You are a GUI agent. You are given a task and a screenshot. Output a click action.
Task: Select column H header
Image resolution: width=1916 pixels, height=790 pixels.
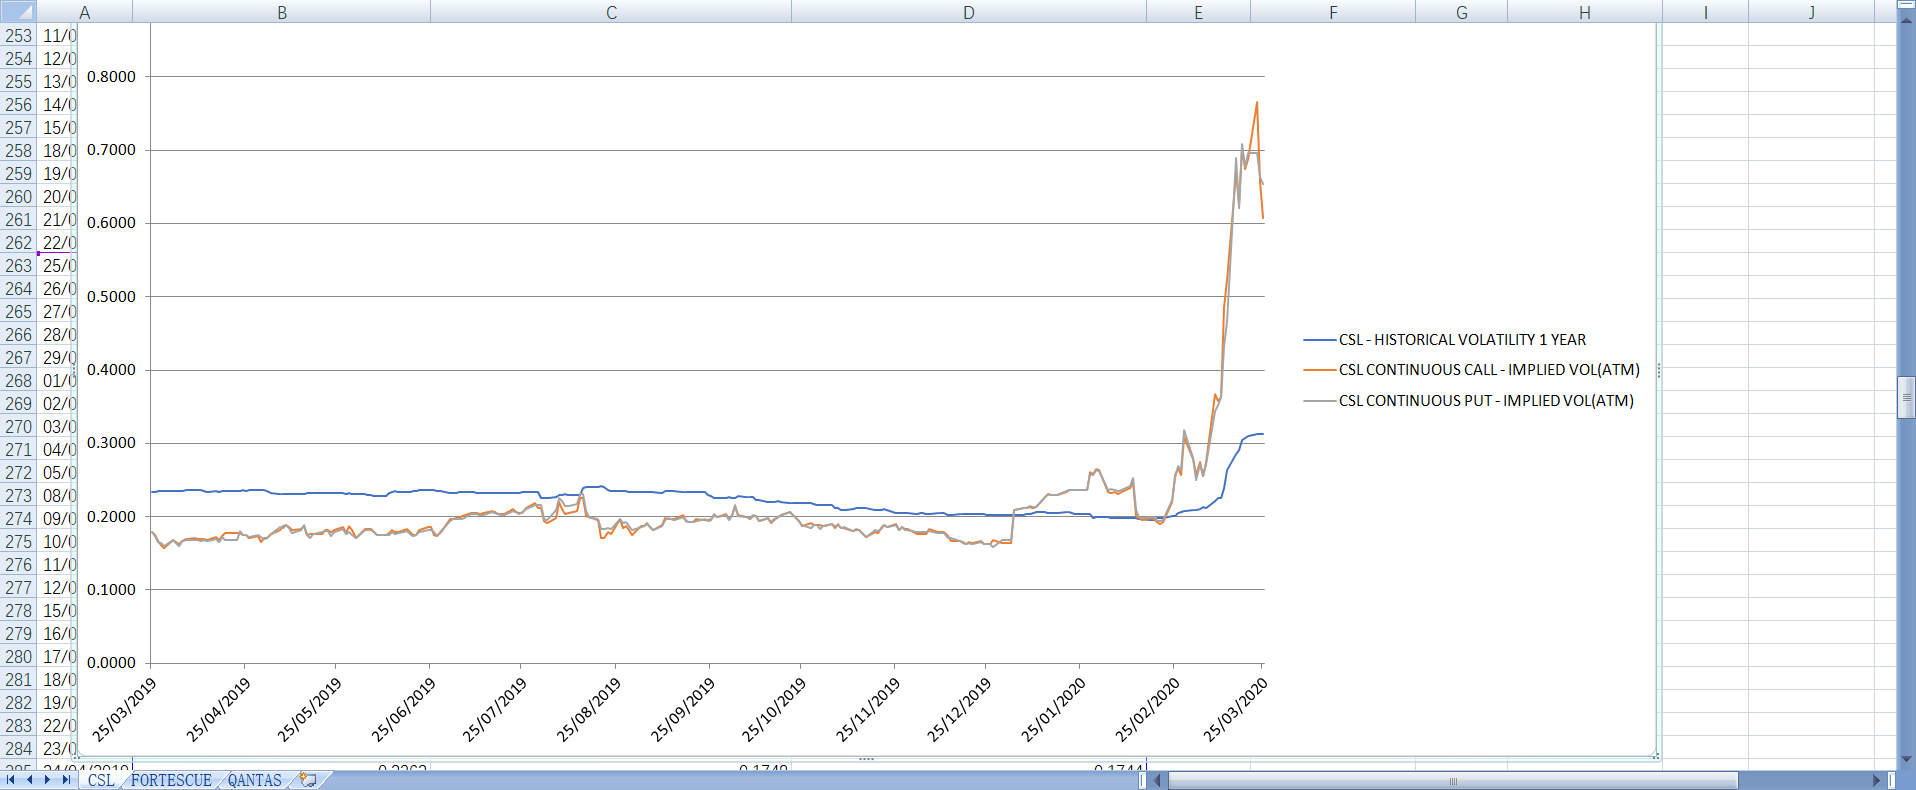point(1585,12)
